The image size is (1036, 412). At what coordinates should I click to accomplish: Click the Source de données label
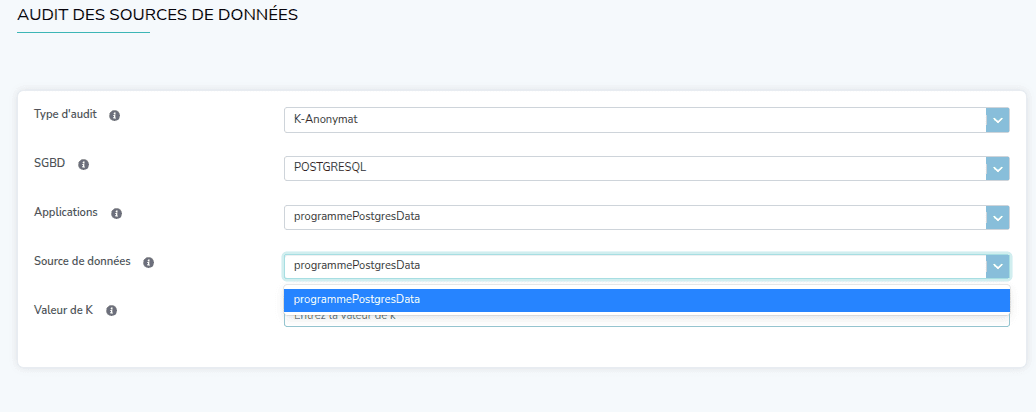pos(82,262)
